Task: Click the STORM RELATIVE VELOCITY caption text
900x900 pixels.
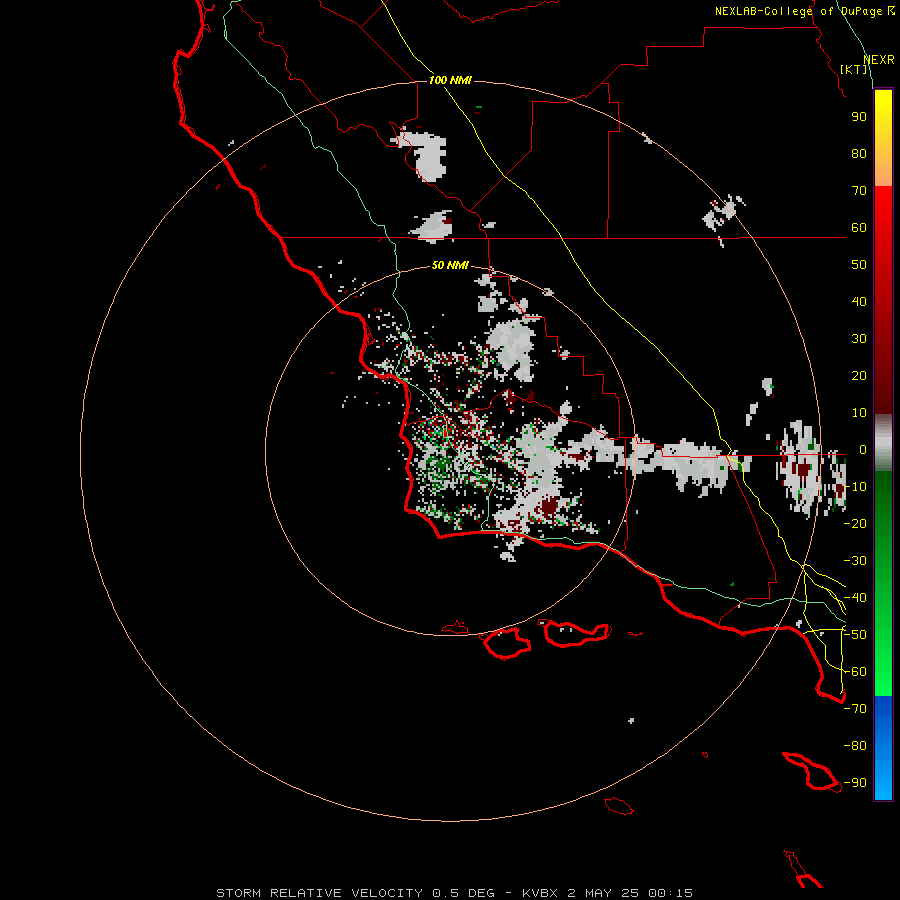Action: [x=319, y=893]
